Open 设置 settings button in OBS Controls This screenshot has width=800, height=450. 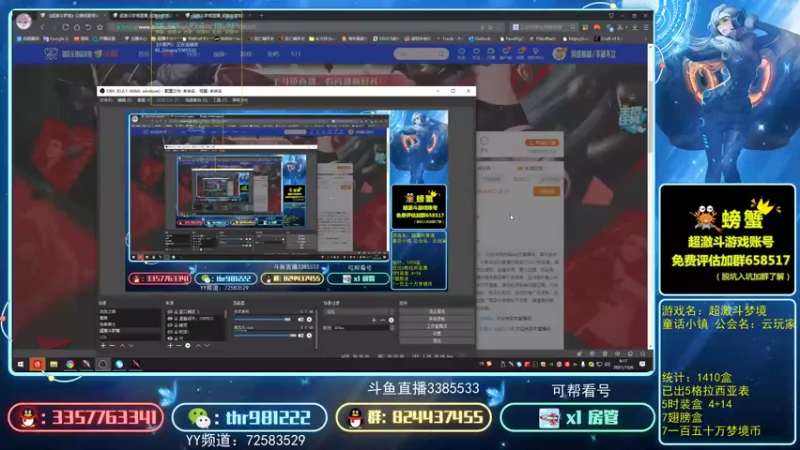point(437,334)
